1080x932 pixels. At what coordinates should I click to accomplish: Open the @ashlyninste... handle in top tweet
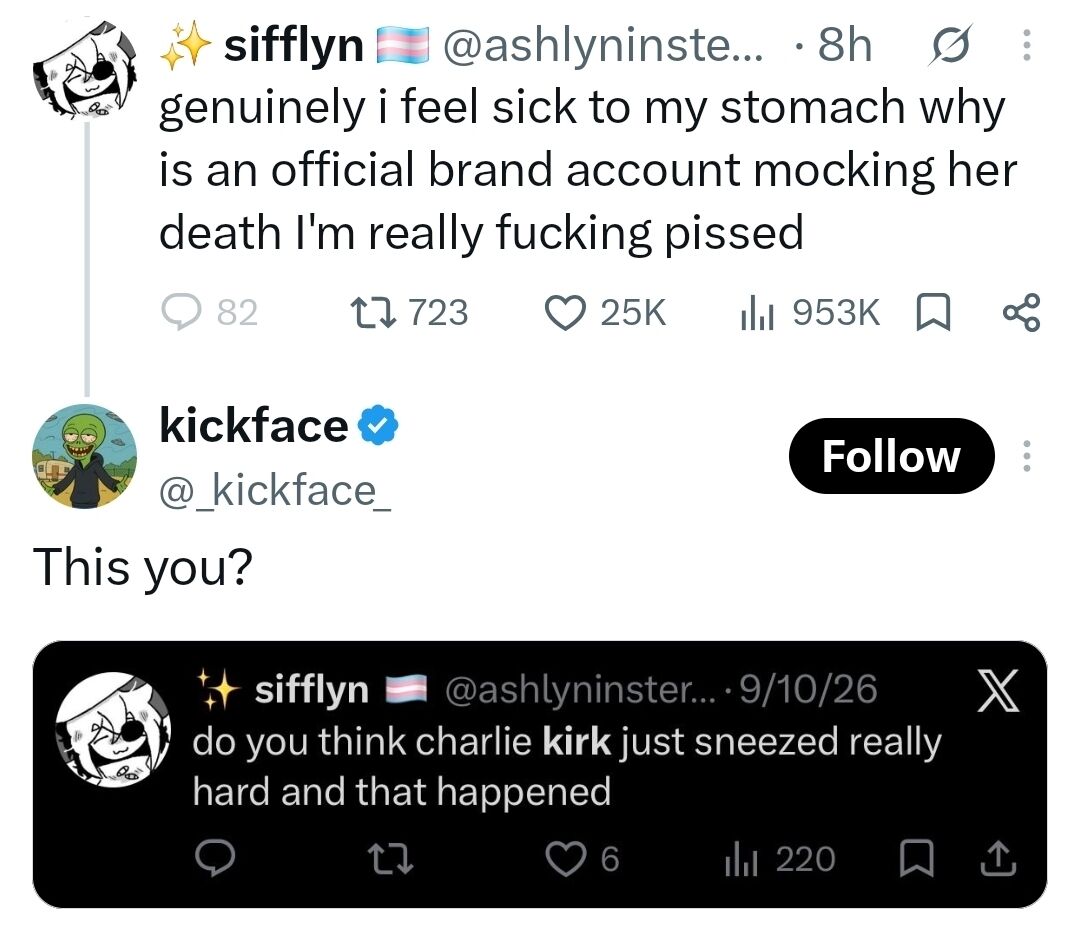(603, 45)
